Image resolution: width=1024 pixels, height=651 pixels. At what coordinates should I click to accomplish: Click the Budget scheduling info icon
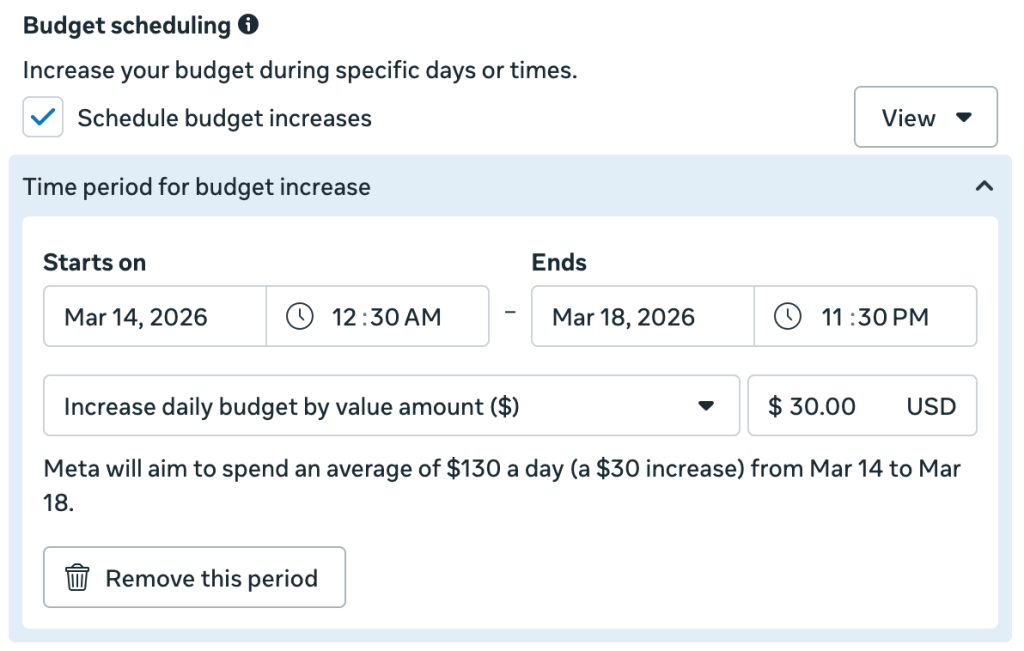249,26
